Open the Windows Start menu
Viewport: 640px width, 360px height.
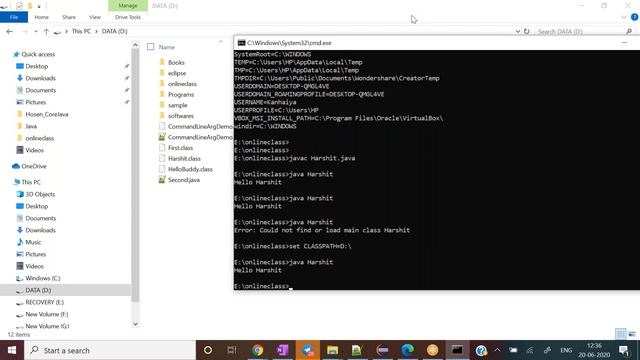pos(12,350)
